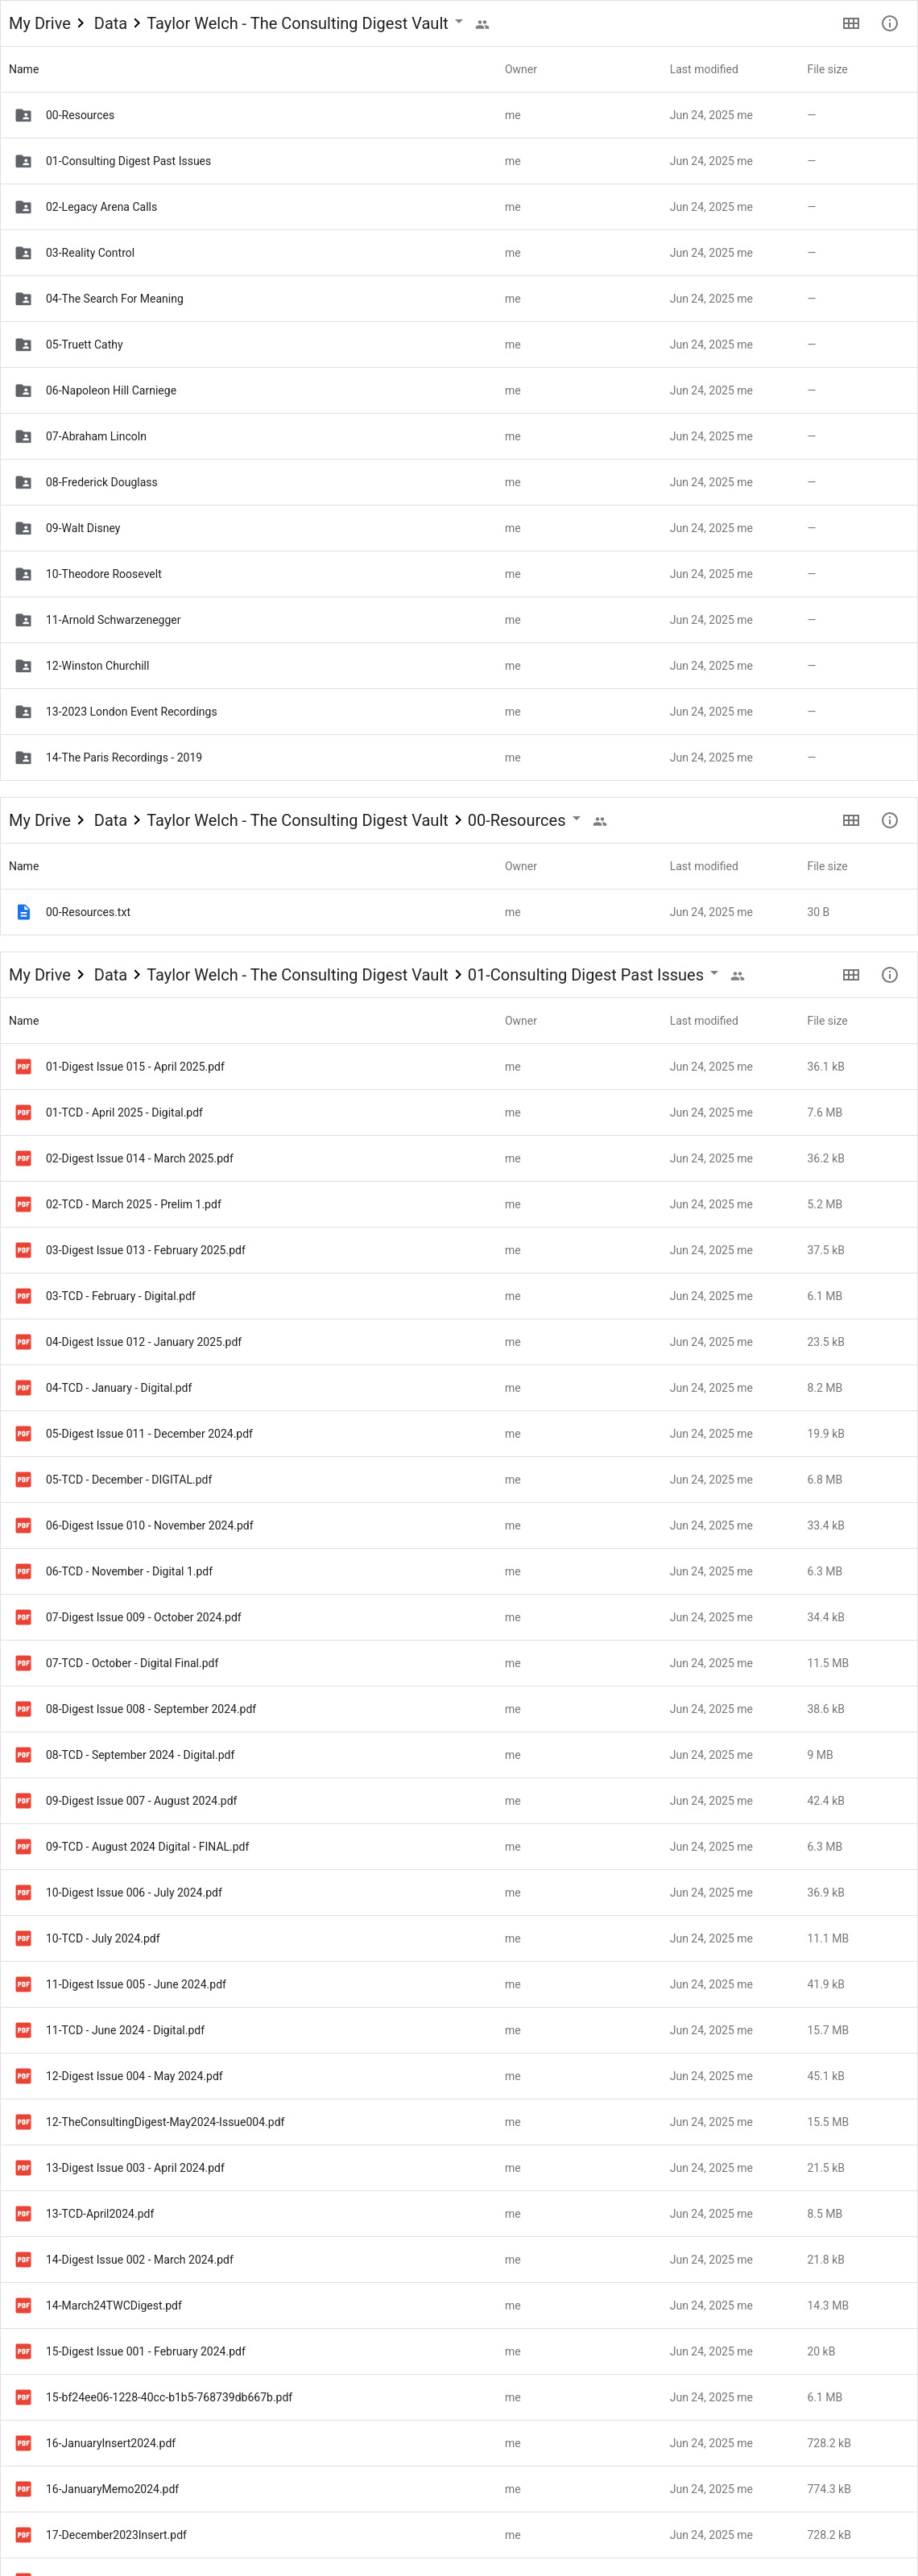Click folder icon of 07-Abraham Lincoln

23,437
